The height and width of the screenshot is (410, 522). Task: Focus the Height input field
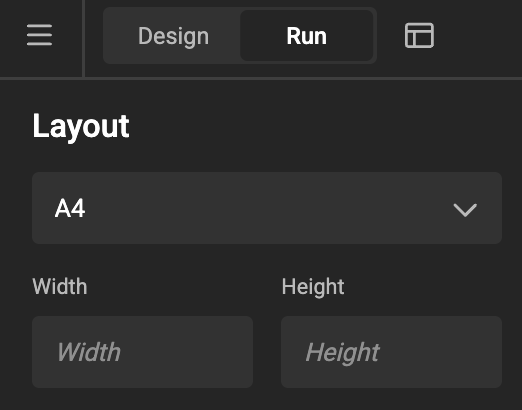pos(391,352)
